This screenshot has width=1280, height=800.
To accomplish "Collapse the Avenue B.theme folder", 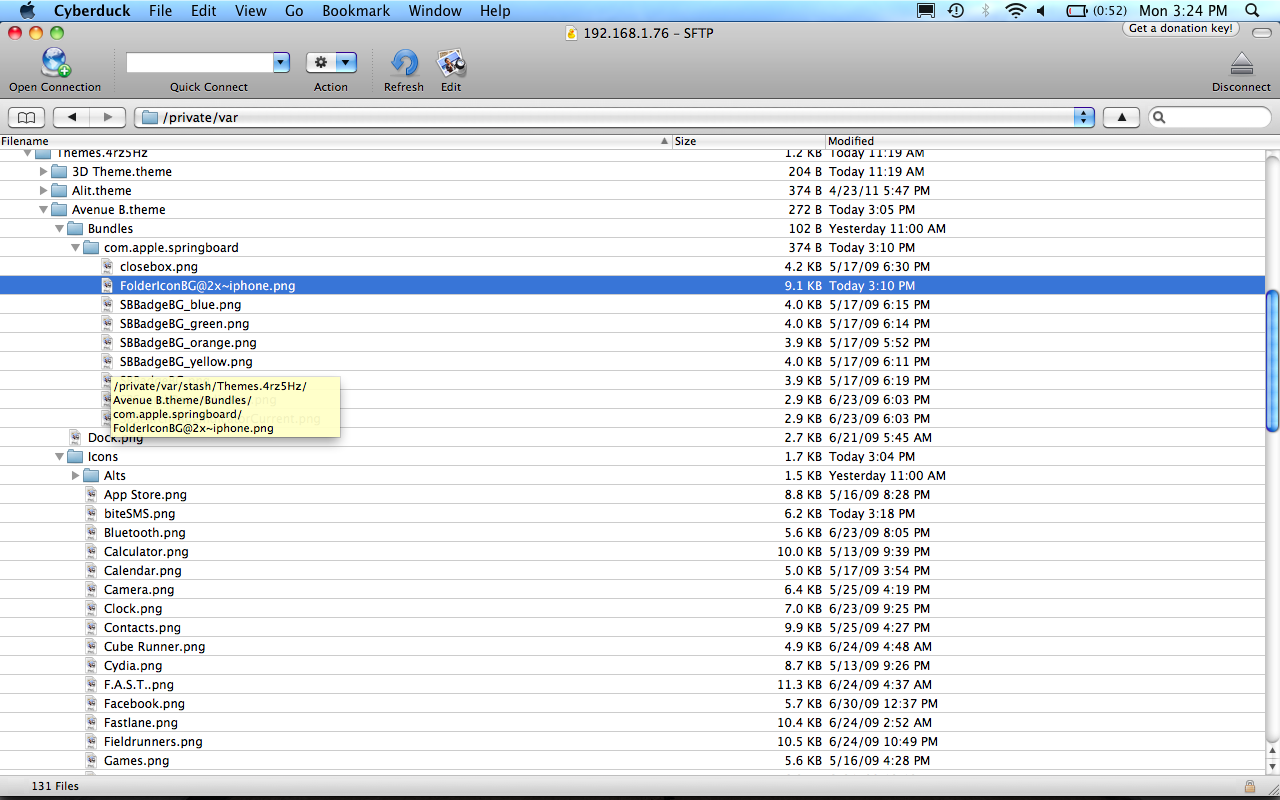I will click(43, 209).
